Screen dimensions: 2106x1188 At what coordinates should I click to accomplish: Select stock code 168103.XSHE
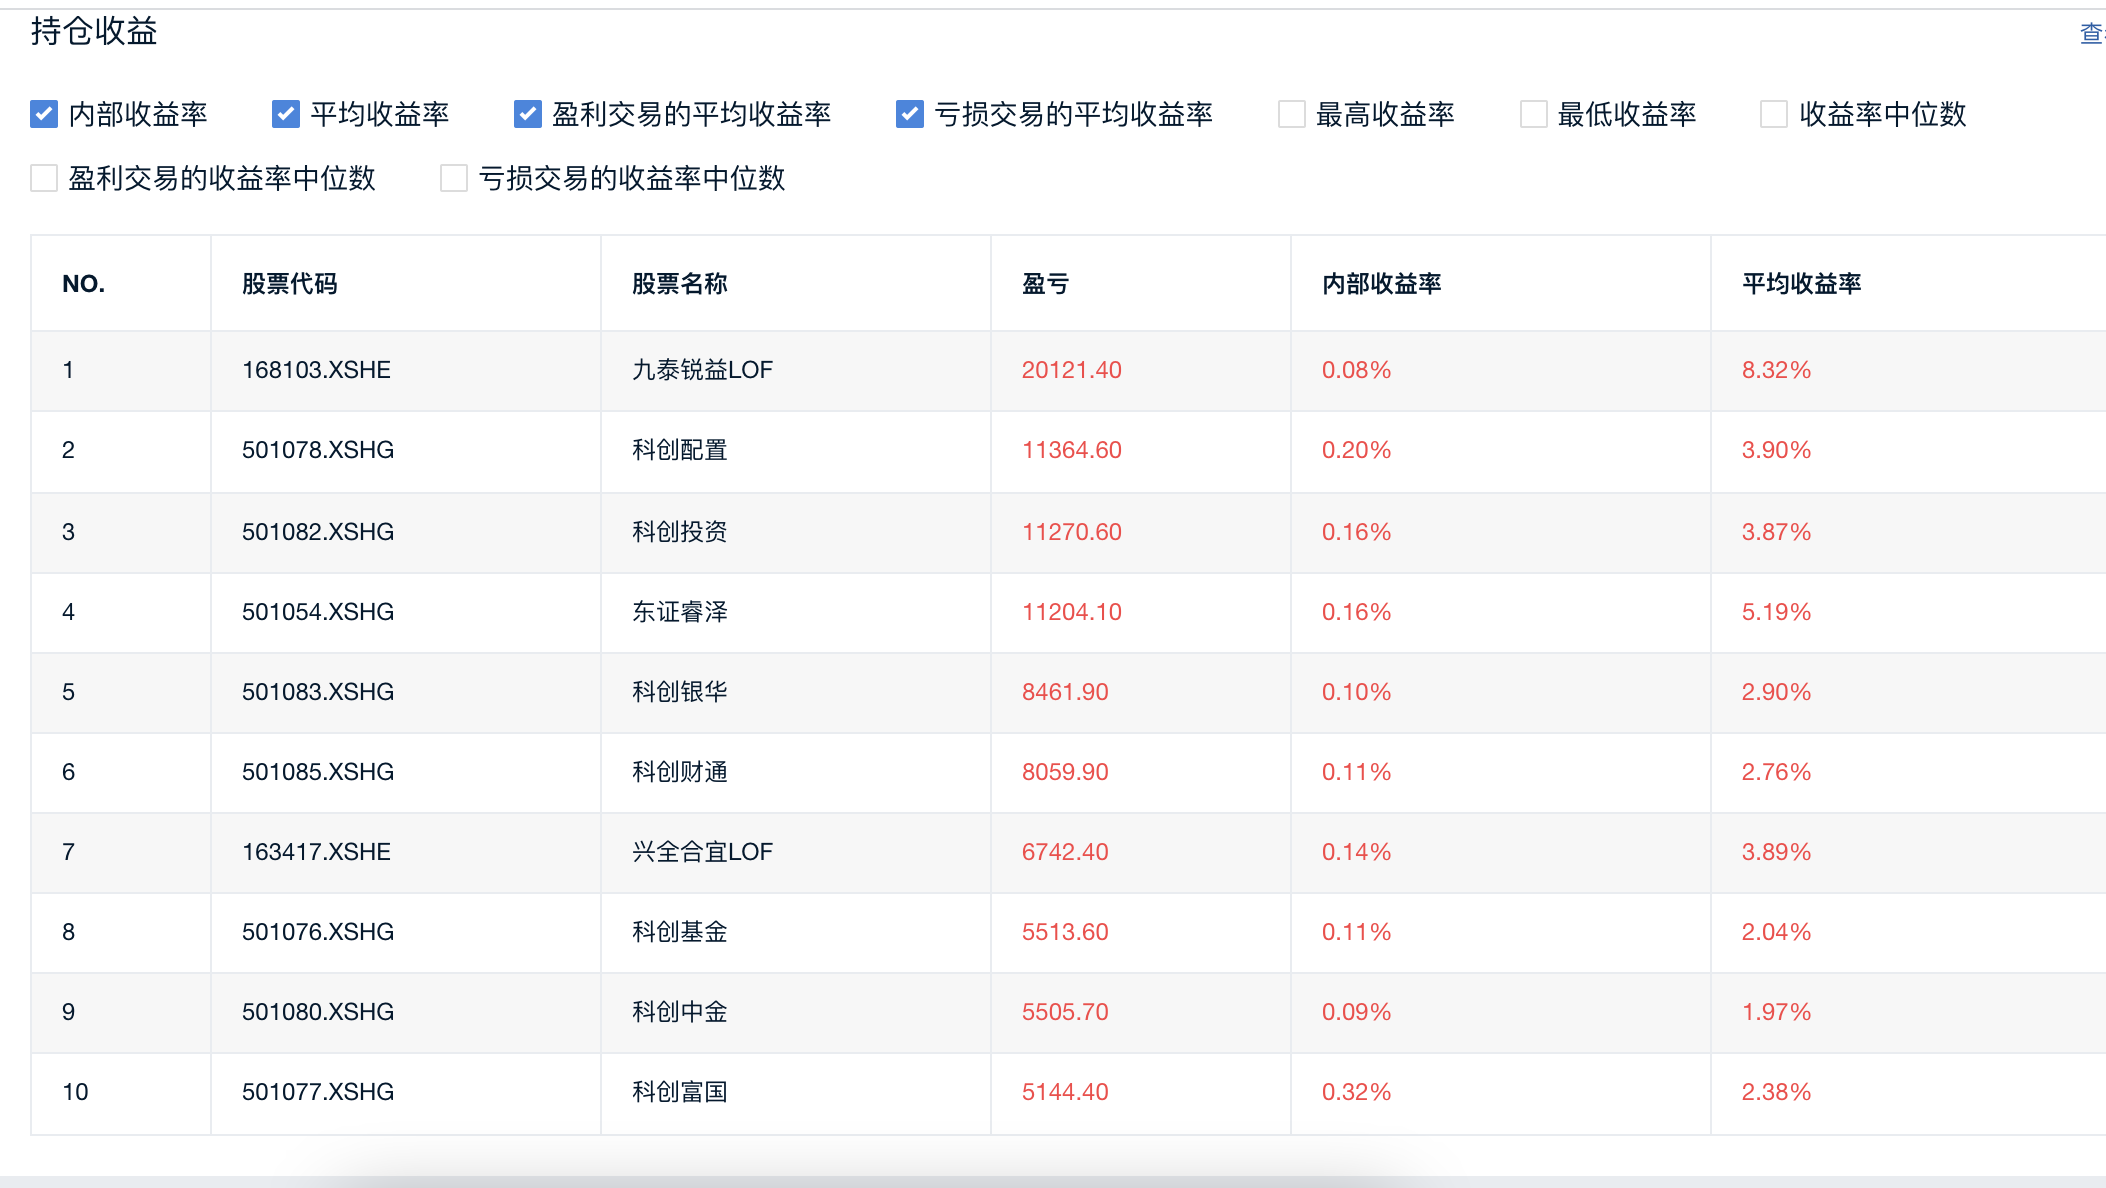pyautogui.click(x=316, y=370)
